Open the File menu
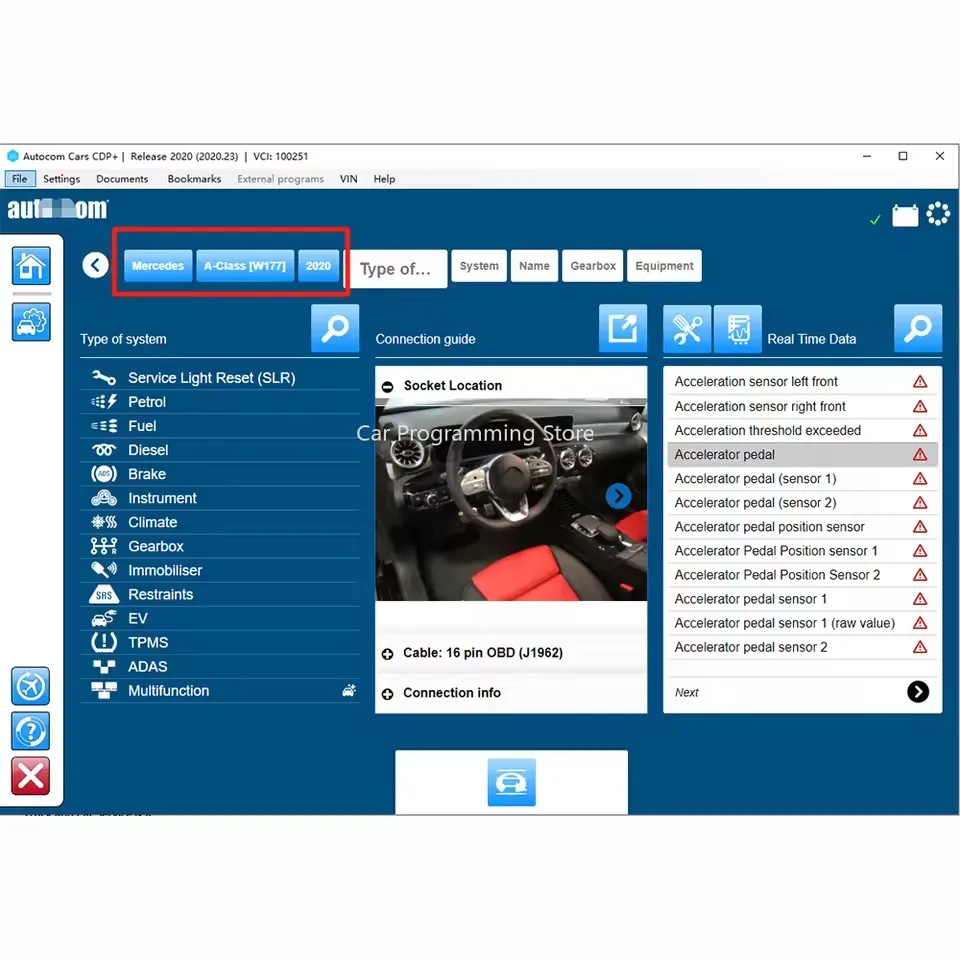Image resolution: width=960 pixels, height=960 pixels. [19, 178]
